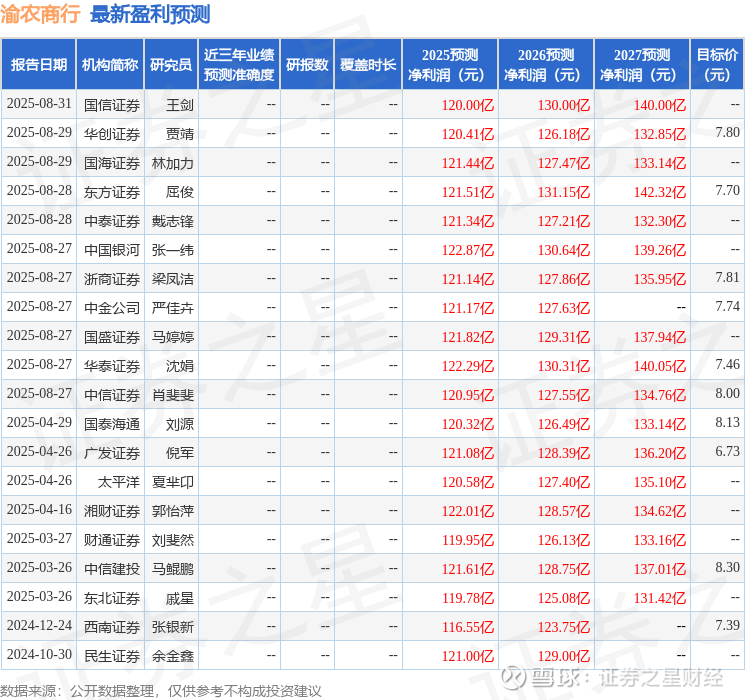Select 湘财证券 institution cell

pyautogui.click(x=112, y=511)
